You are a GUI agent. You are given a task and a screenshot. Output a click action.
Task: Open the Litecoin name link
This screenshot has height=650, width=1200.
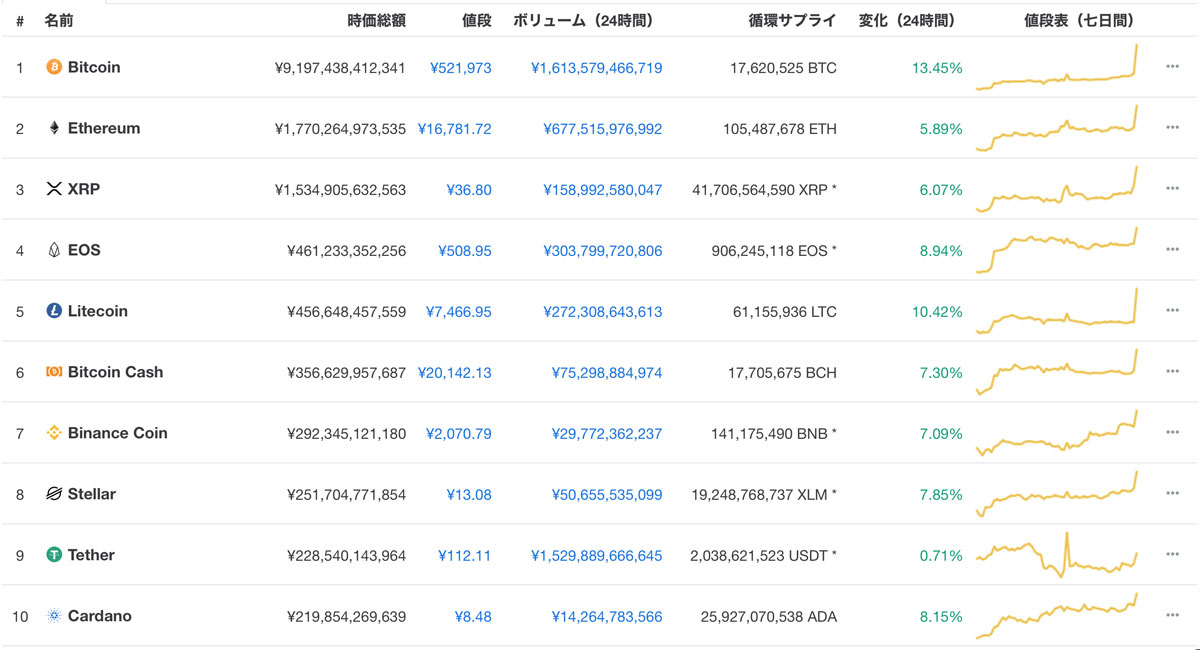point(98,311)
